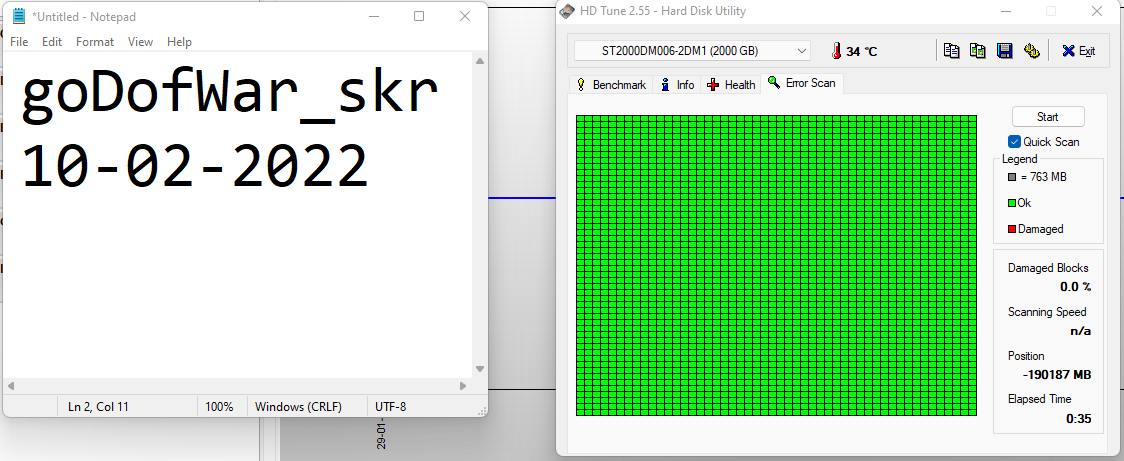Click the copy info icon in HD Tune toolbar
The image size is (1124, 461).
pyautogui.click(x=951, y=51)
